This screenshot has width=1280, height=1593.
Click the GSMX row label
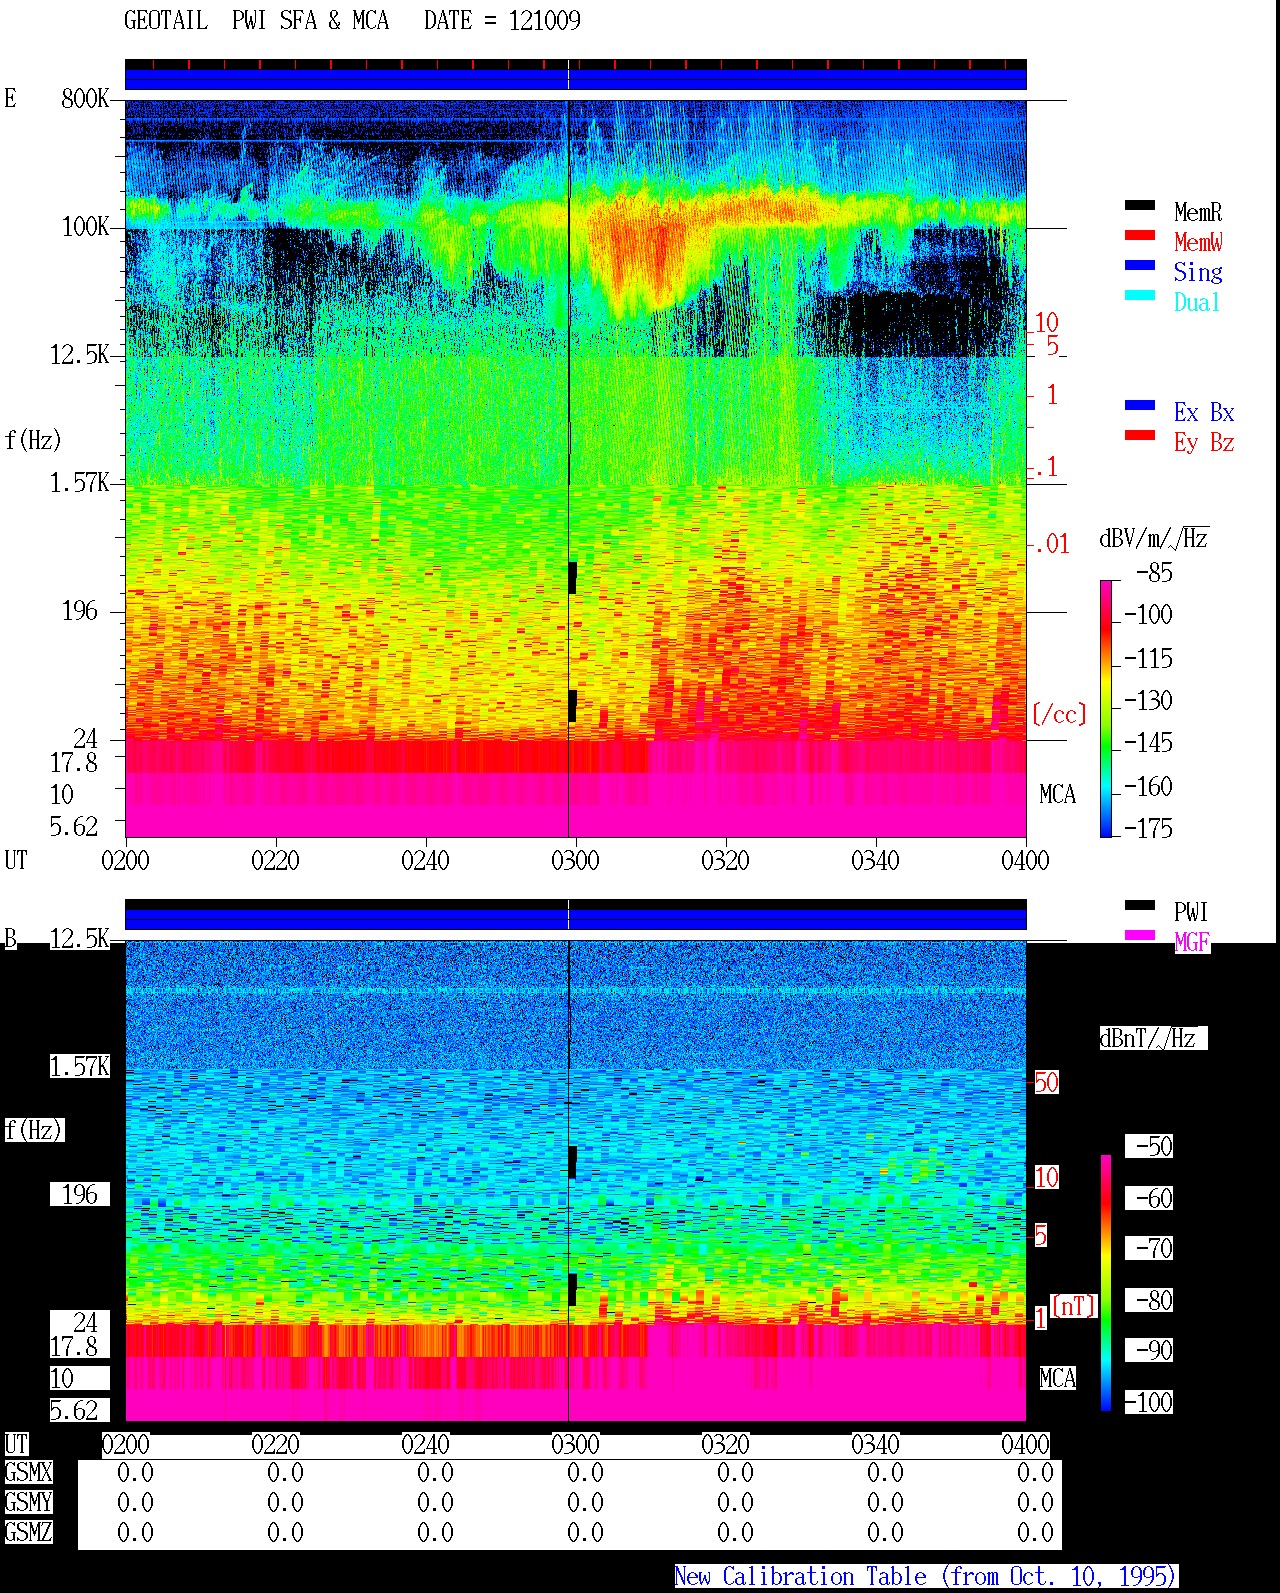[28, 1473]
